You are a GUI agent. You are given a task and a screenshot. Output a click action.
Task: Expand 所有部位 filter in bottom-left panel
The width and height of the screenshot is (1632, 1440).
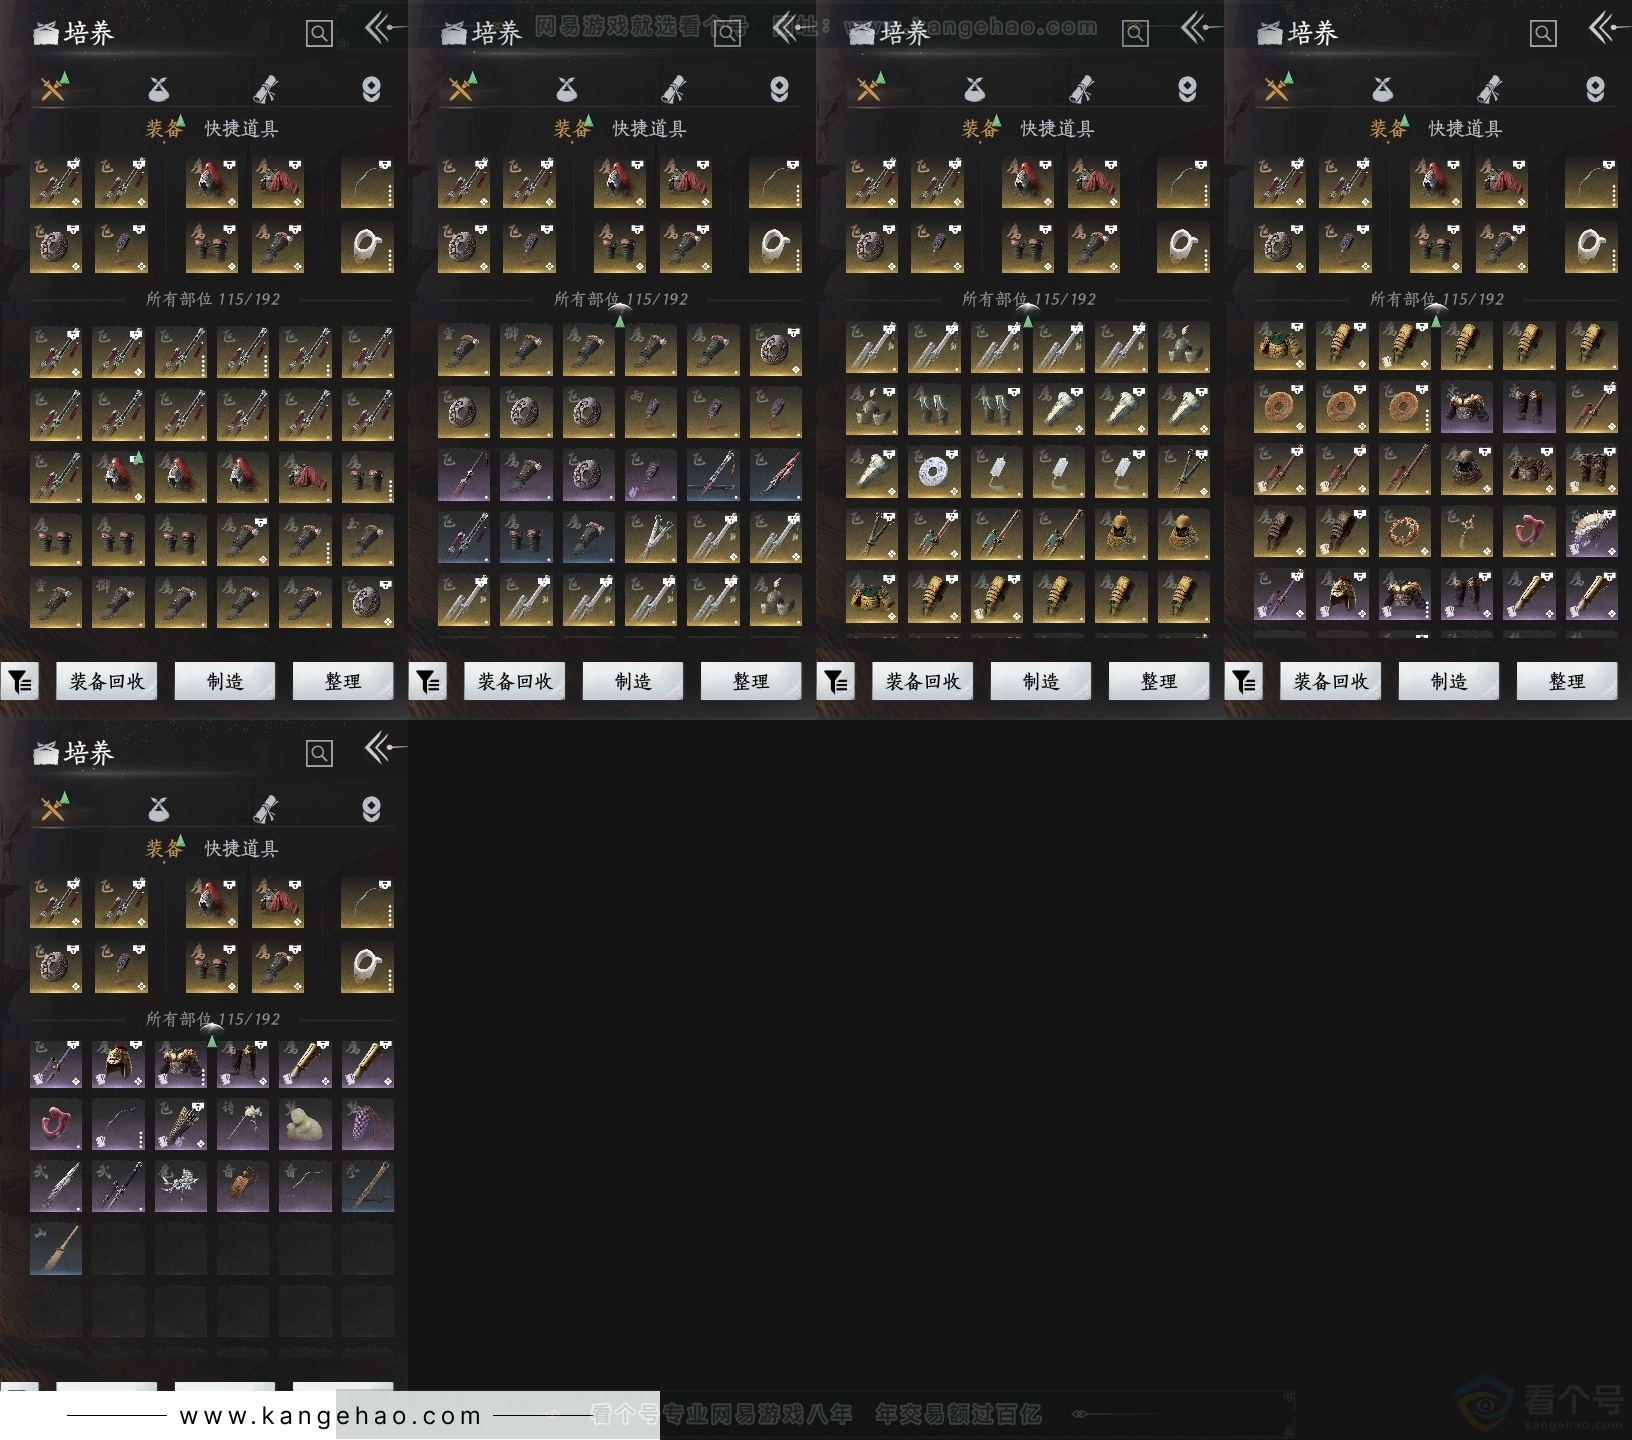(213, 1019)
